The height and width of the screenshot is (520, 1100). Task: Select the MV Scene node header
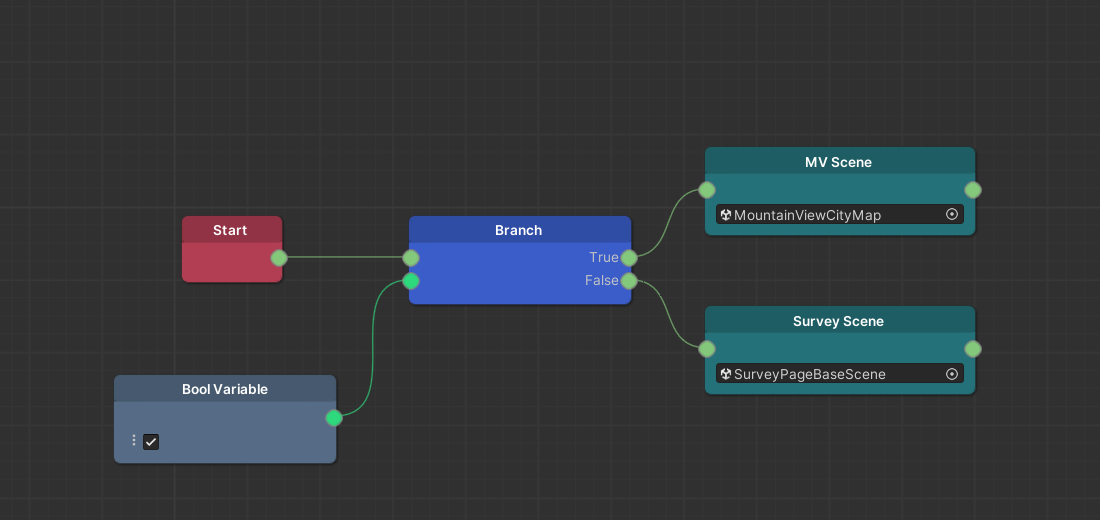tap(840, 162)
